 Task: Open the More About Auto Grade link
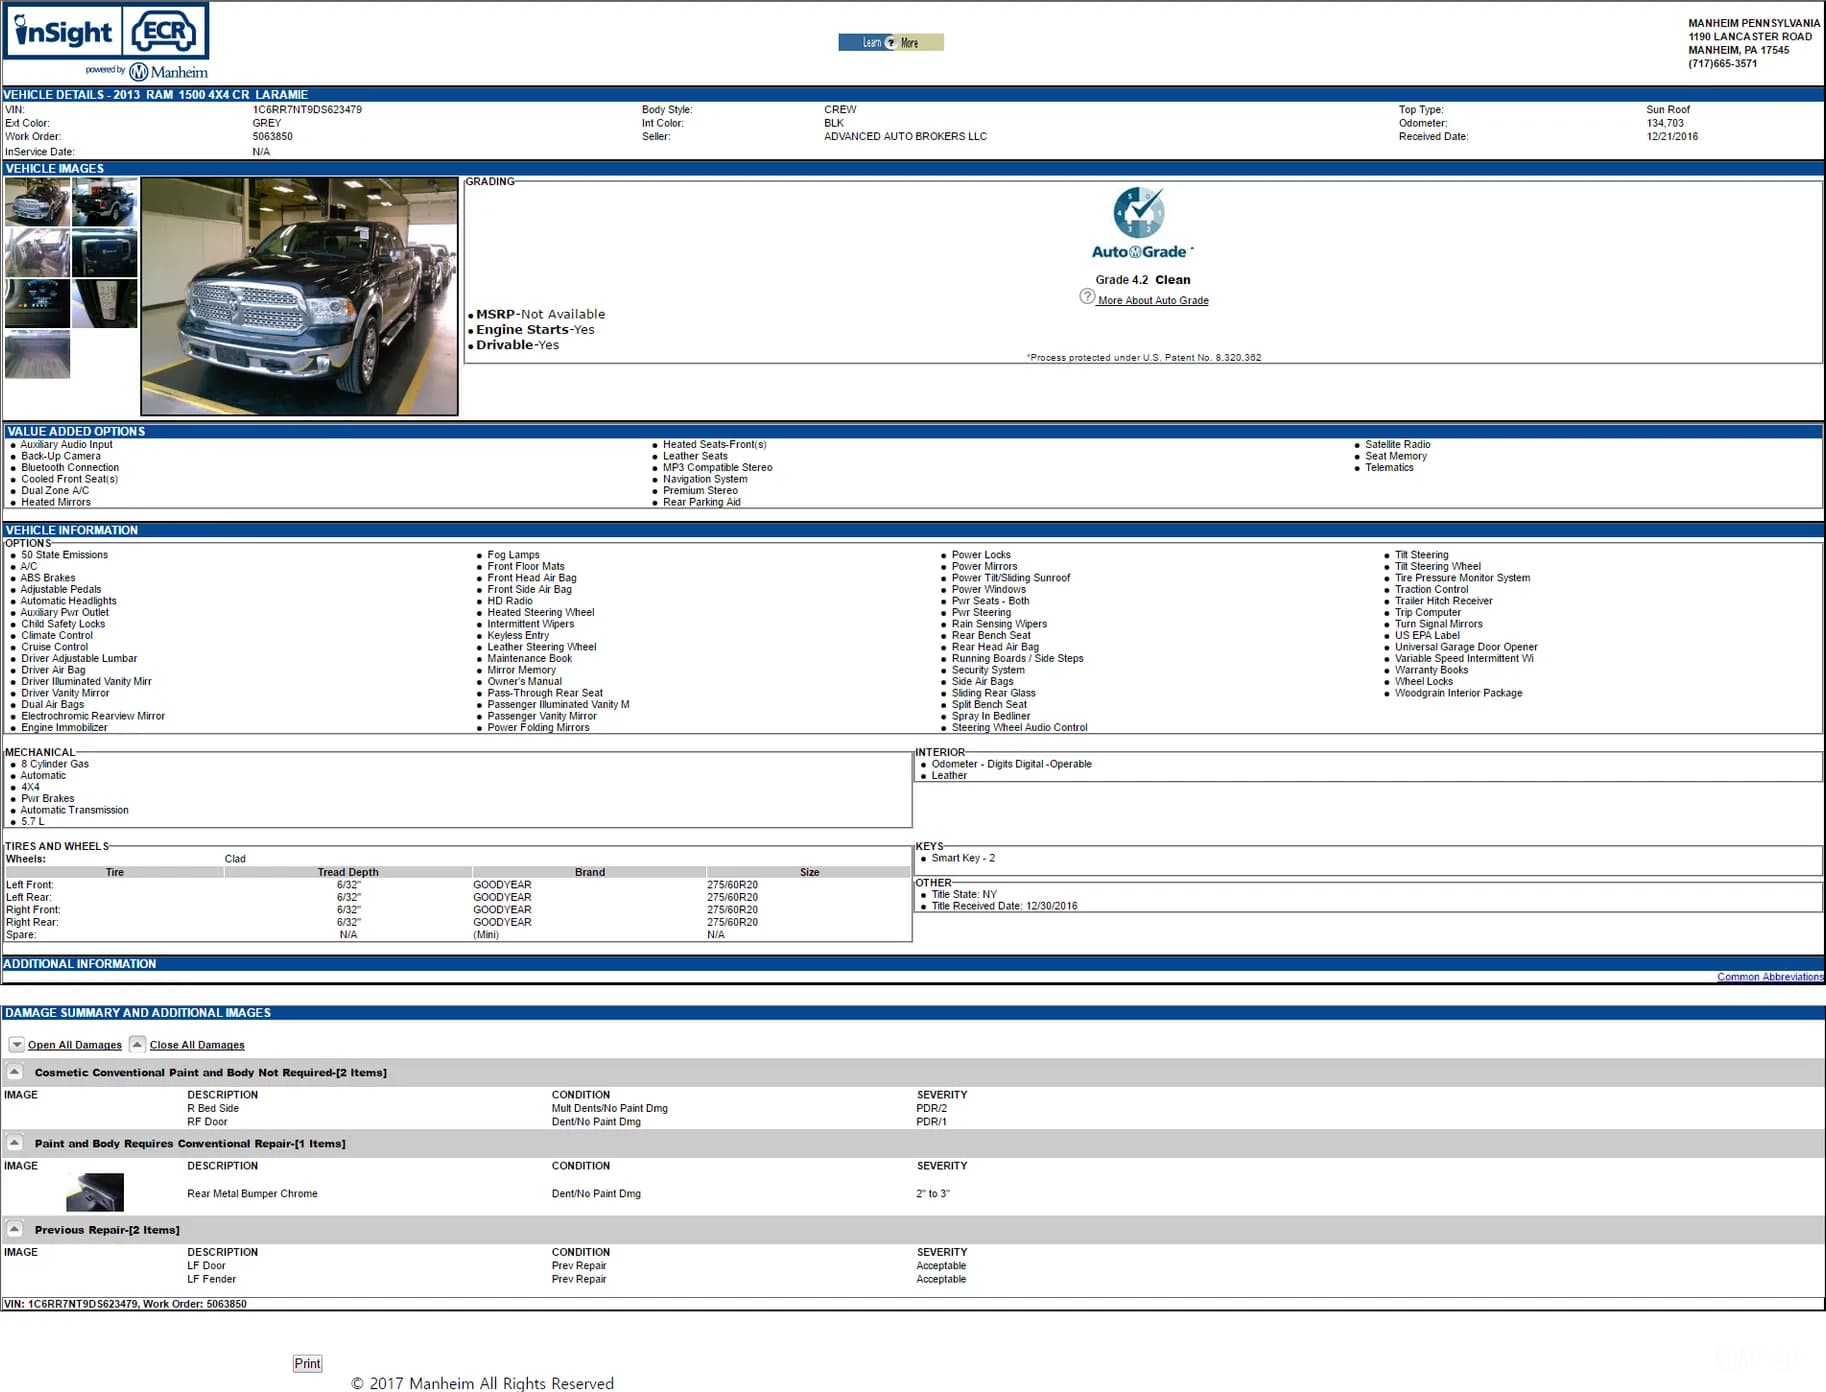point(1153,300)
